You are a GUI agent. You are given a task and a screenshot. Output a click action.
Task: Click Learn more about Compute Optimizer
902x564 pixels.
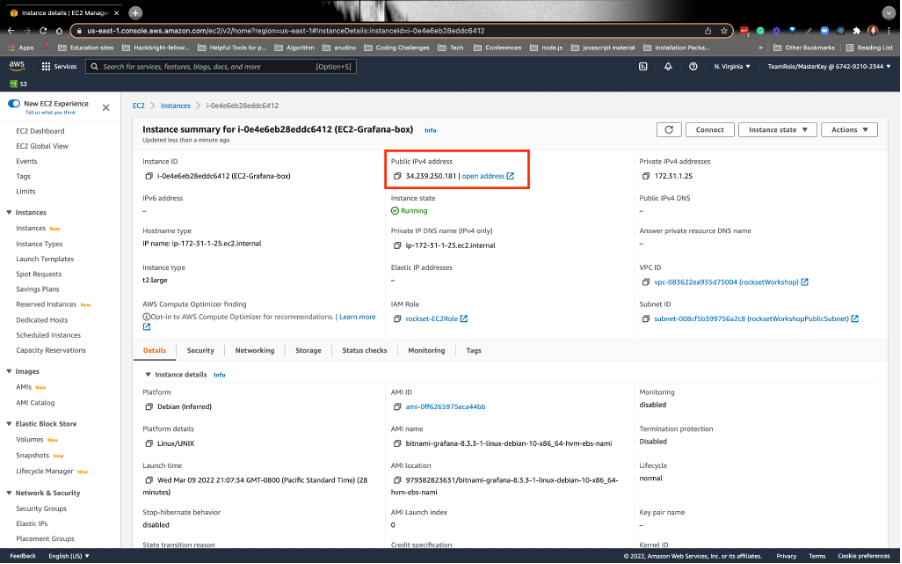point(357,317)
